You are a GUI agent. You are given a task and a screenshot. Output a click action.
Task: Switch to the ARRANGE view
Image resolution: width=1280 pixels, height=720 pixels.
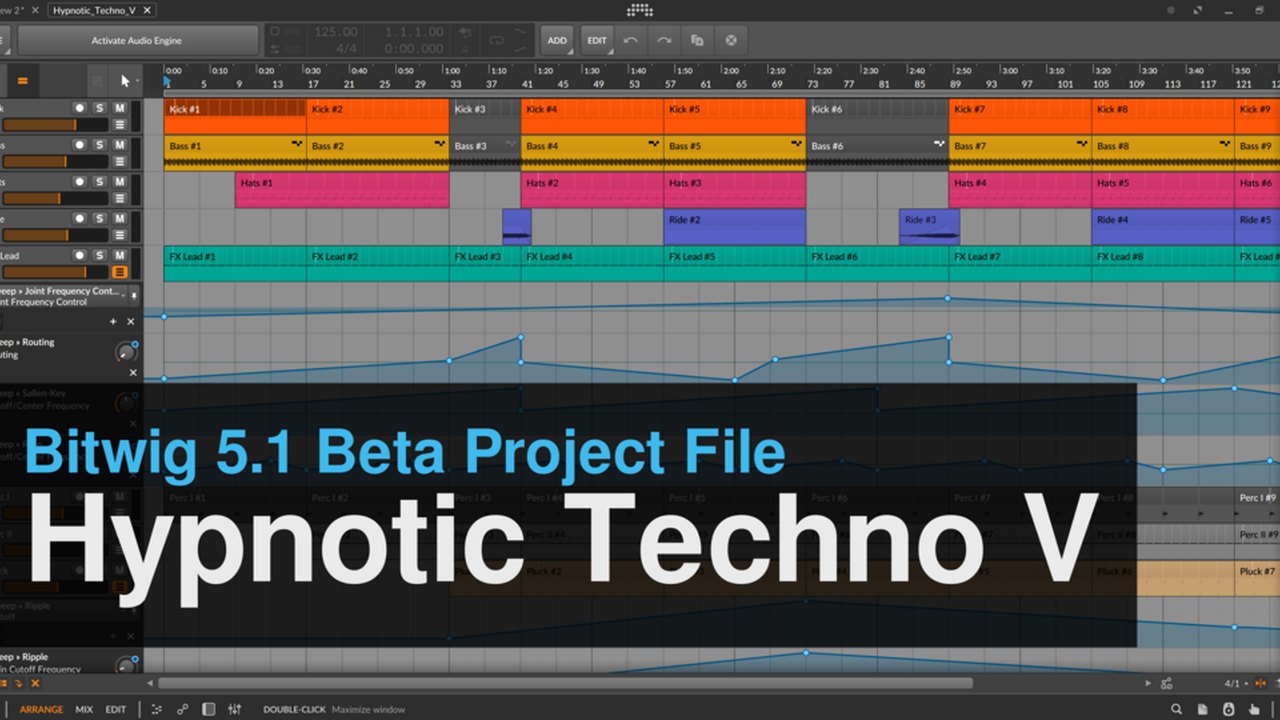click(41, 709)
